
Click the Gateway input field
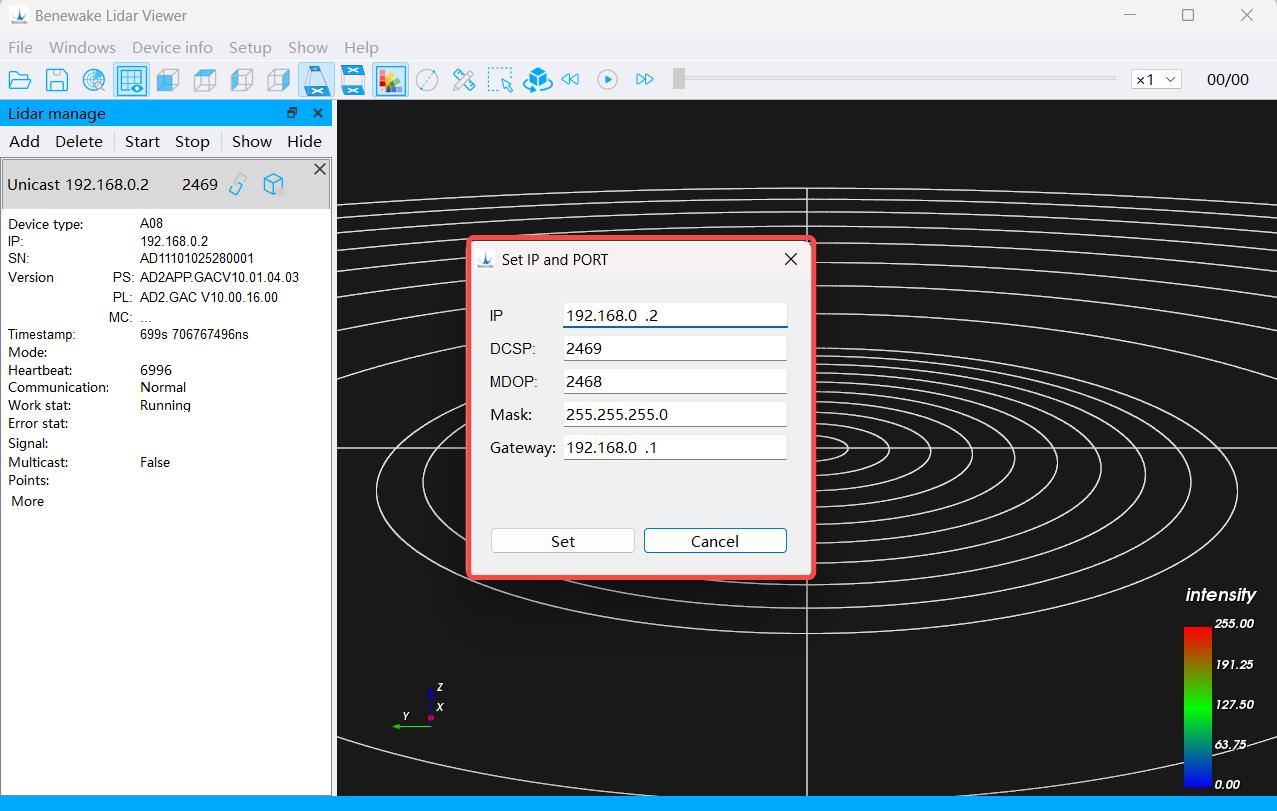click(x=675, y=447)
